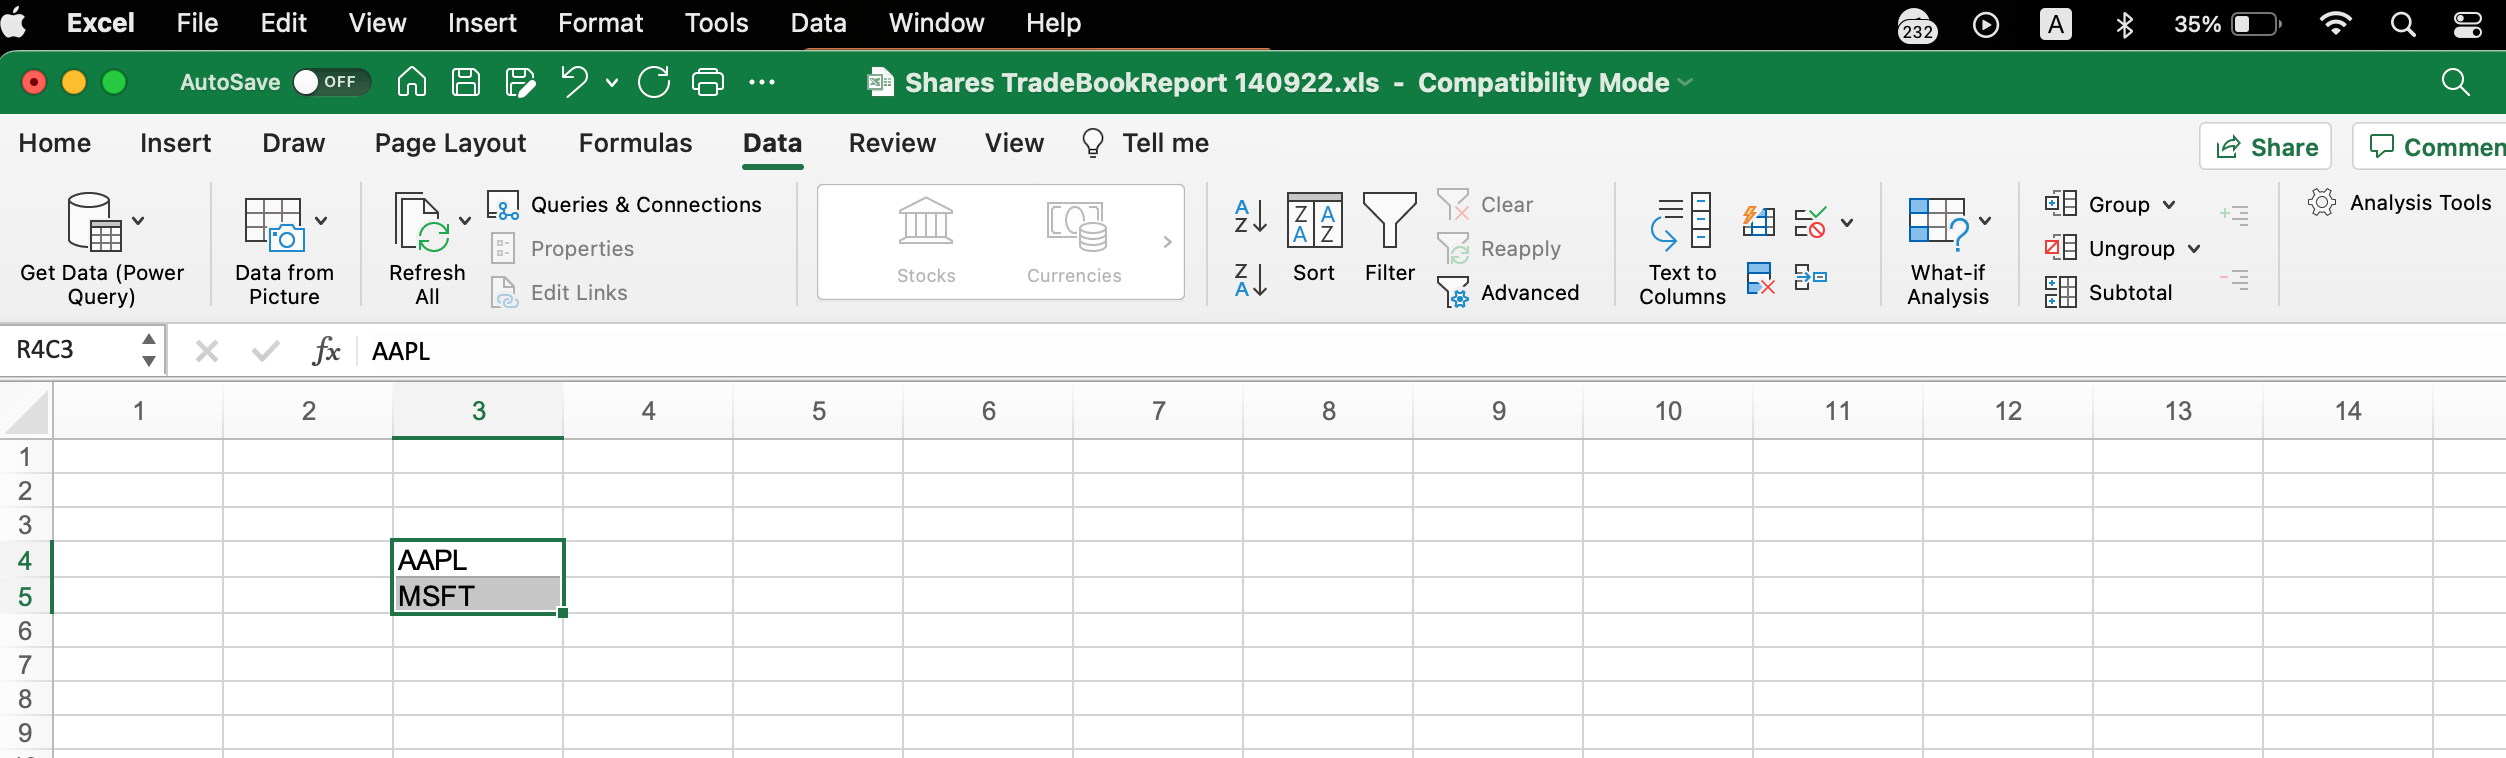Run Flash Fill
The width and height of the screenshot is (2506, 758).
point(1759,221)
